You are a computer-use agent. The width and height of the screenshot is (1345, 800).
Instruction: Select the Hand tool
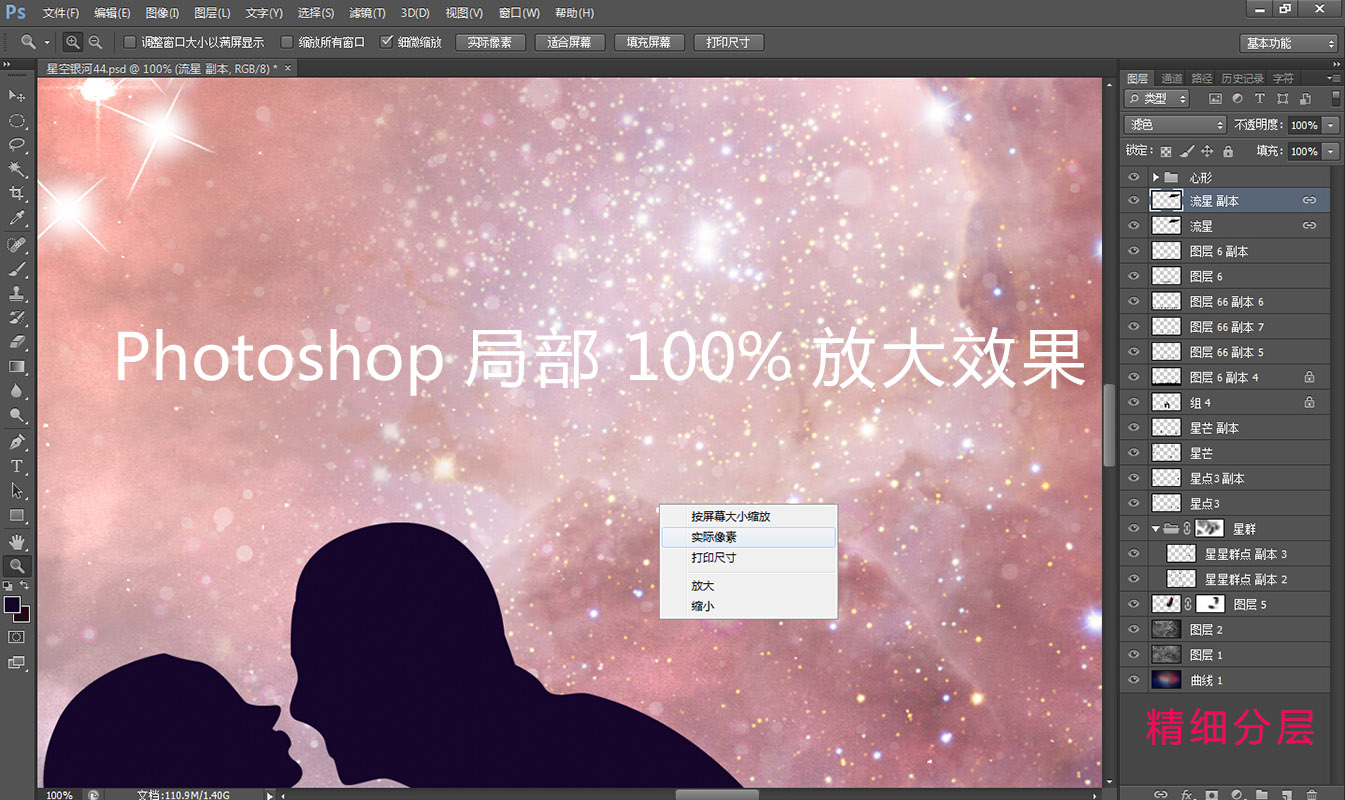17,542
